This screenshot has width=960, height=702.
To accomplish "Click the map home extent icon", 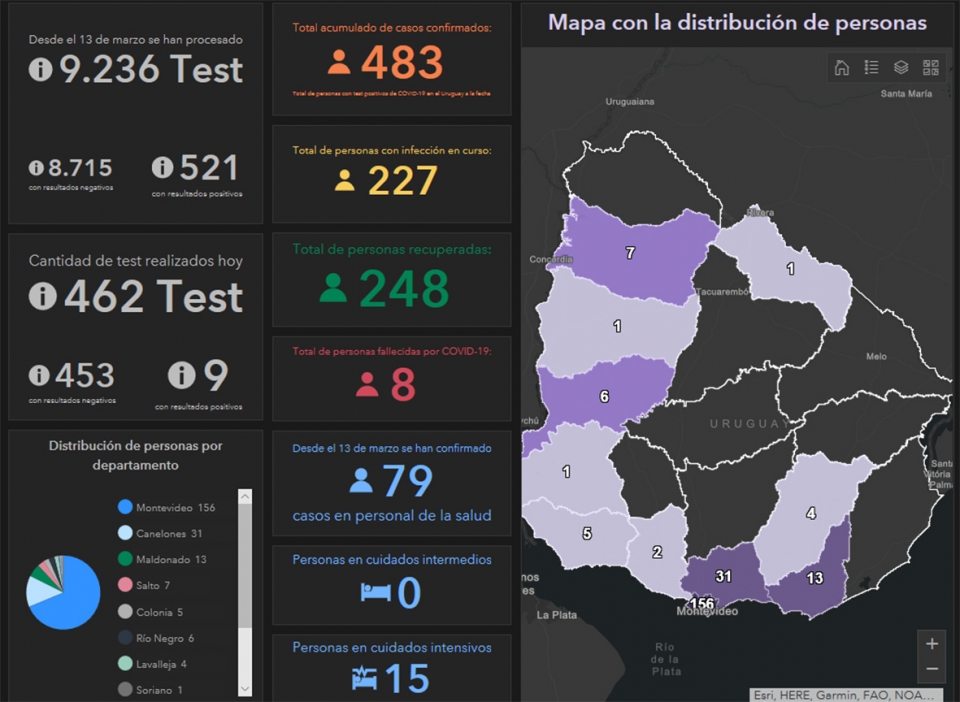I will click(841, 67).
